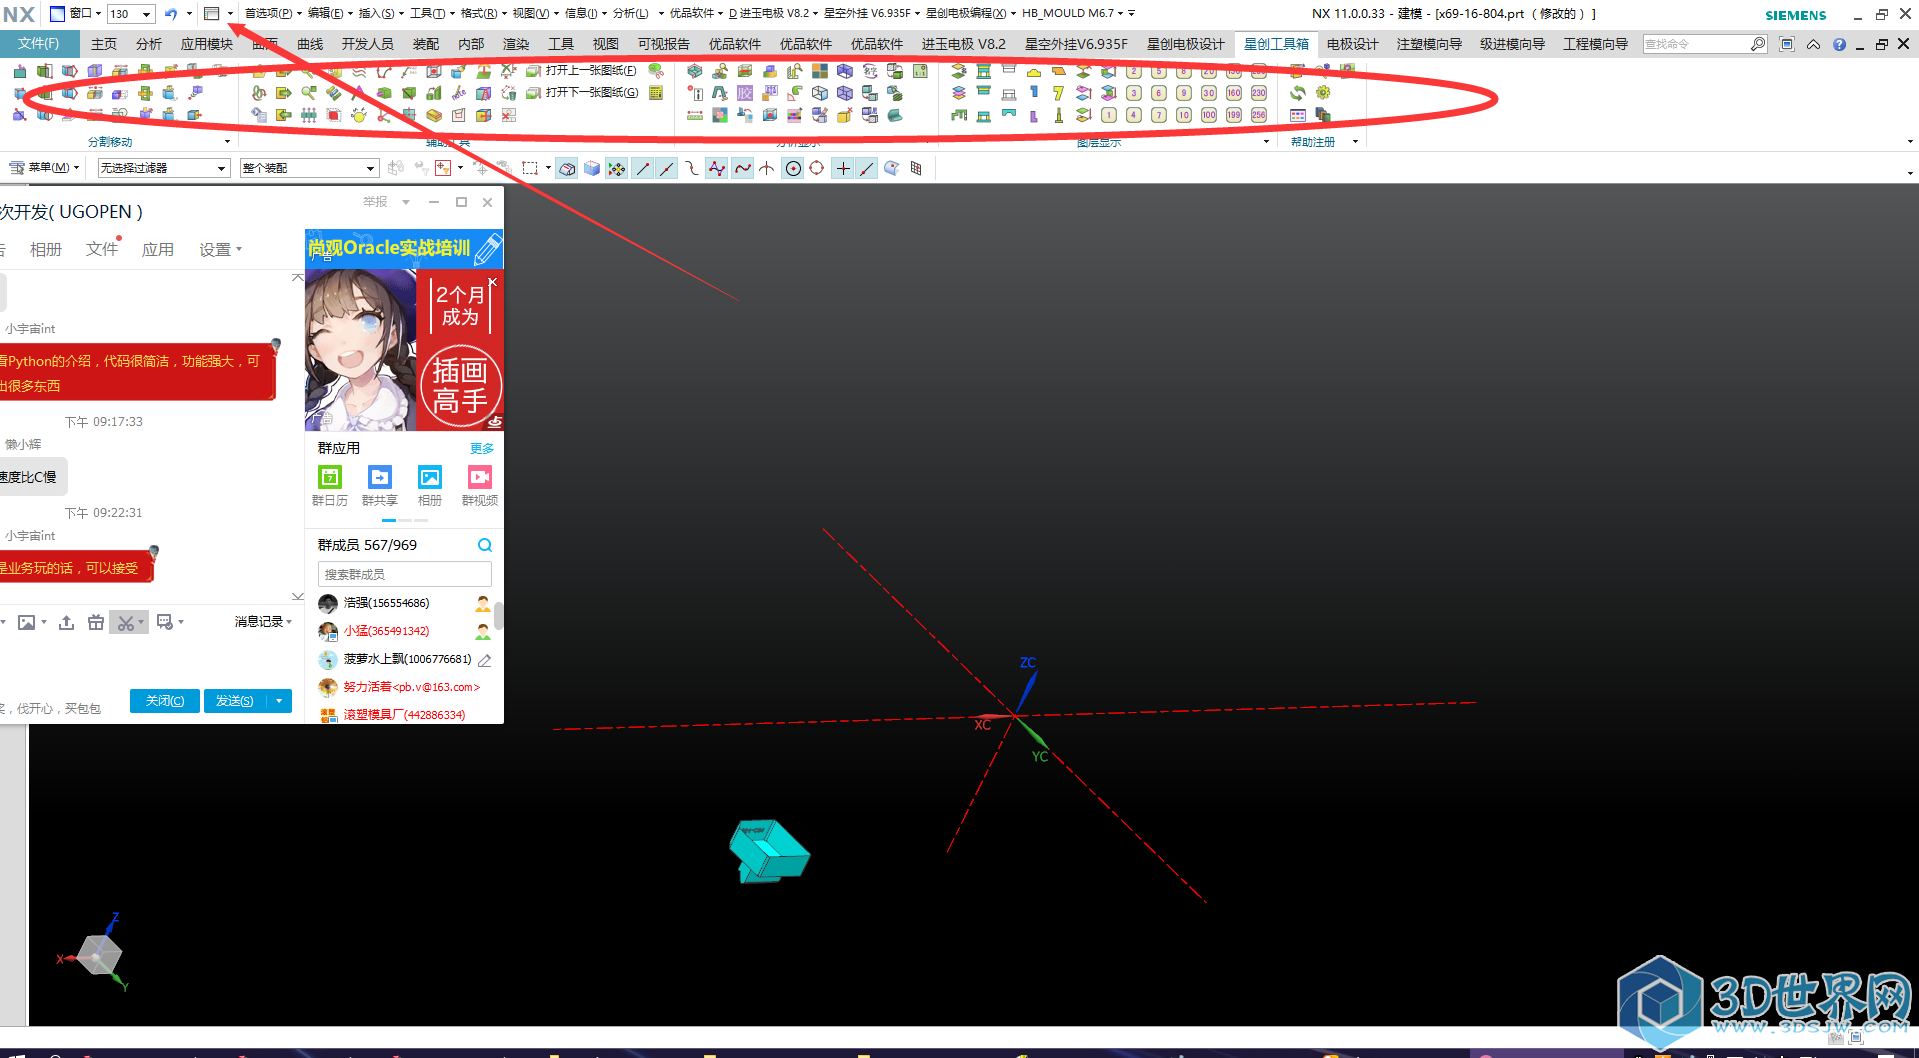Select group member 浩强(156554686)
The height and width of the screenshot is (1058, 1919).
click(404, 603)
